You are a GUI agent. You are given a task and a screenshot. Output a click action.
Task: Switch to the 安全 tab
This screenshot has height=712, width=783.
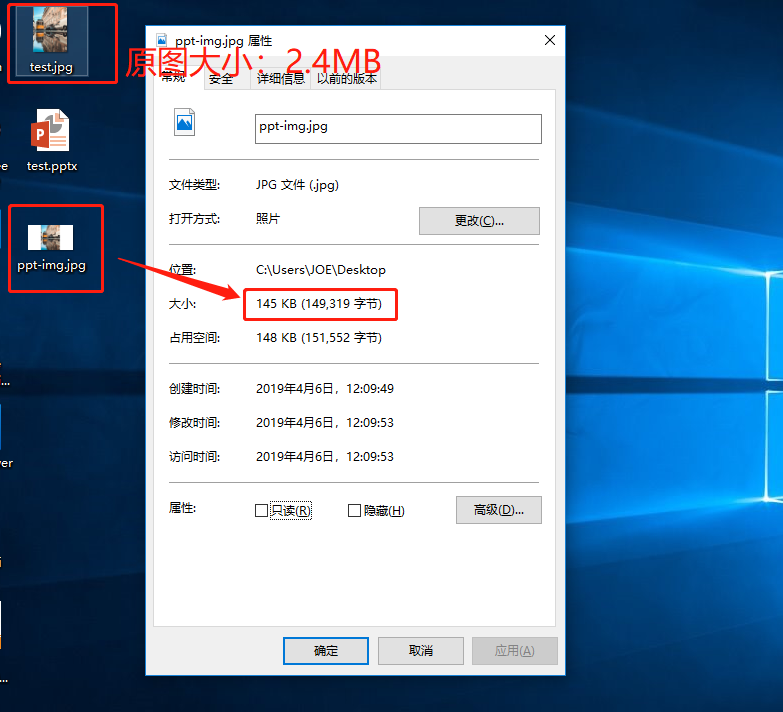pyautogui.click(x=221, y=79)
